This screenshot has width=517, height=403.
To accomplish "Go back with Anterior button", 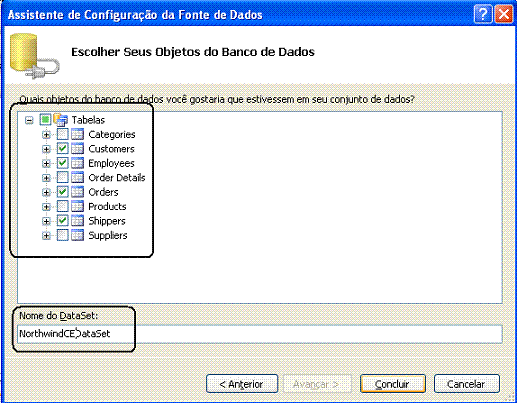I will coord(242,384).
